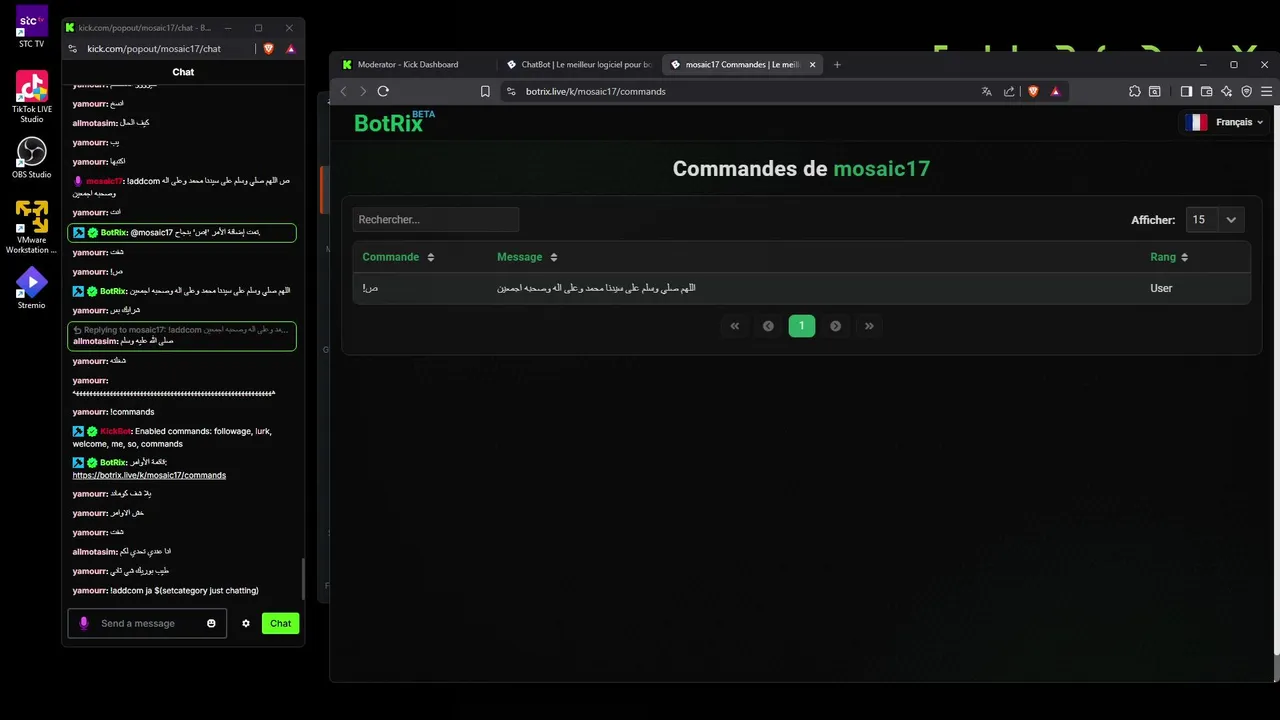
Task: Switch to ChatBot Le meilleur logiciel tab
Action: click(x=578, y=64)
